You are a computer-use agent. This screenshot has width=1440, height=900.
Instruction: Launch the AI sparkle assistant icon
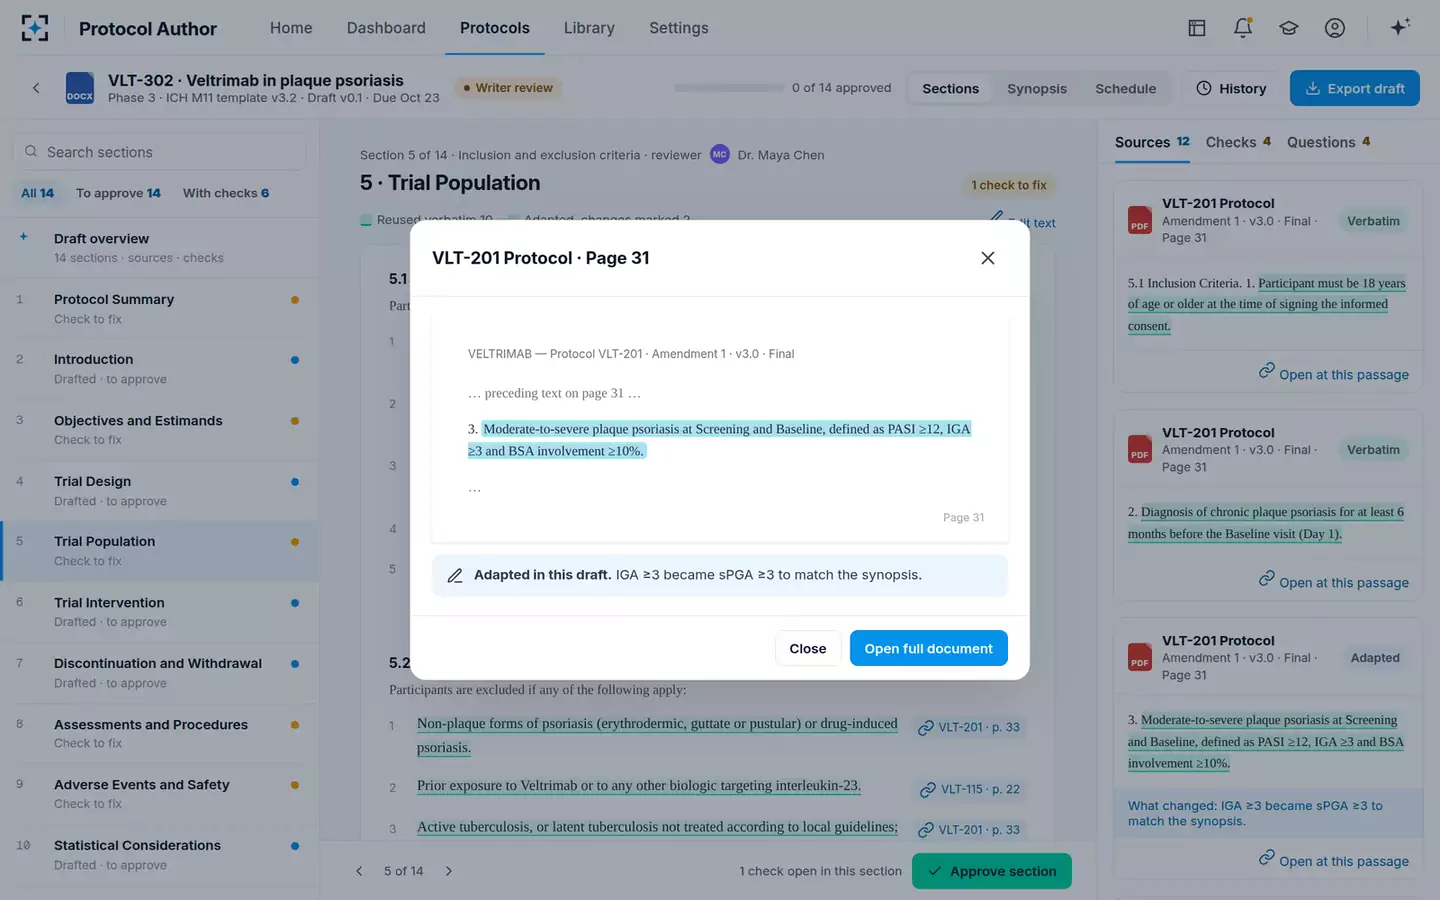coord(1400,27)
